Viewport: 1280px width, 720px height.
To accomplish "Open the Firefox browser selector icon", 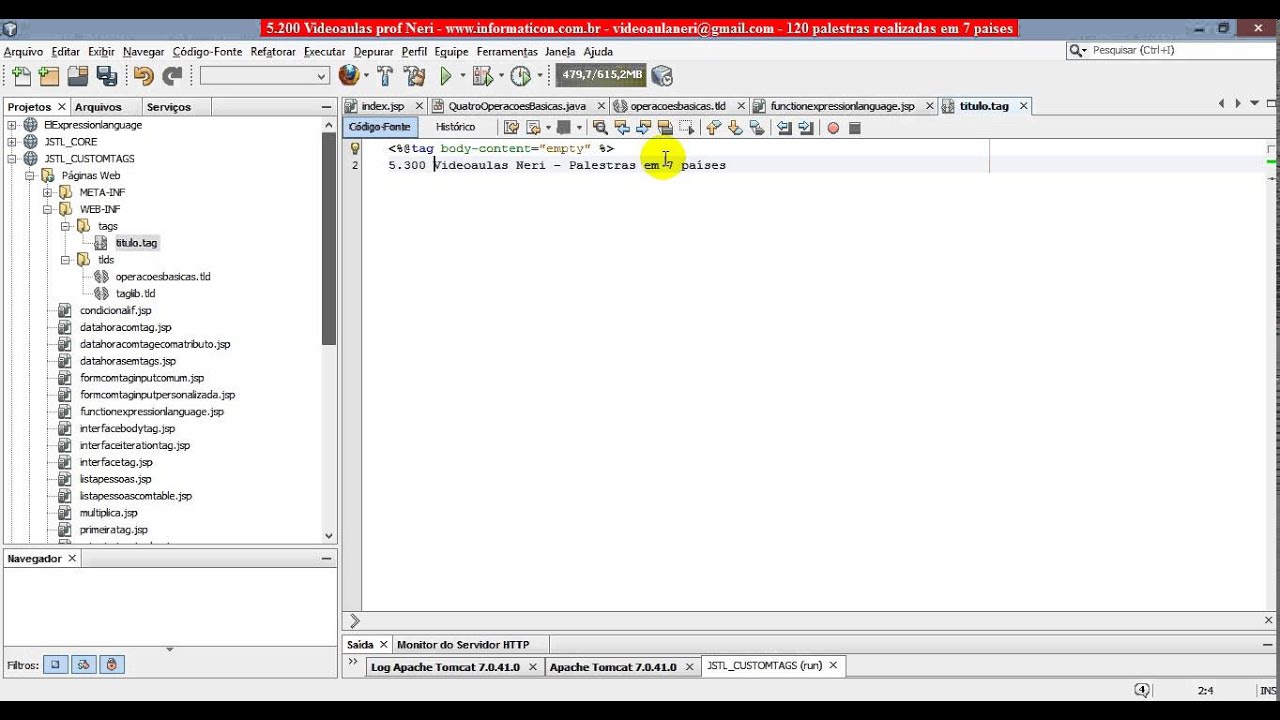I will 348,75.
